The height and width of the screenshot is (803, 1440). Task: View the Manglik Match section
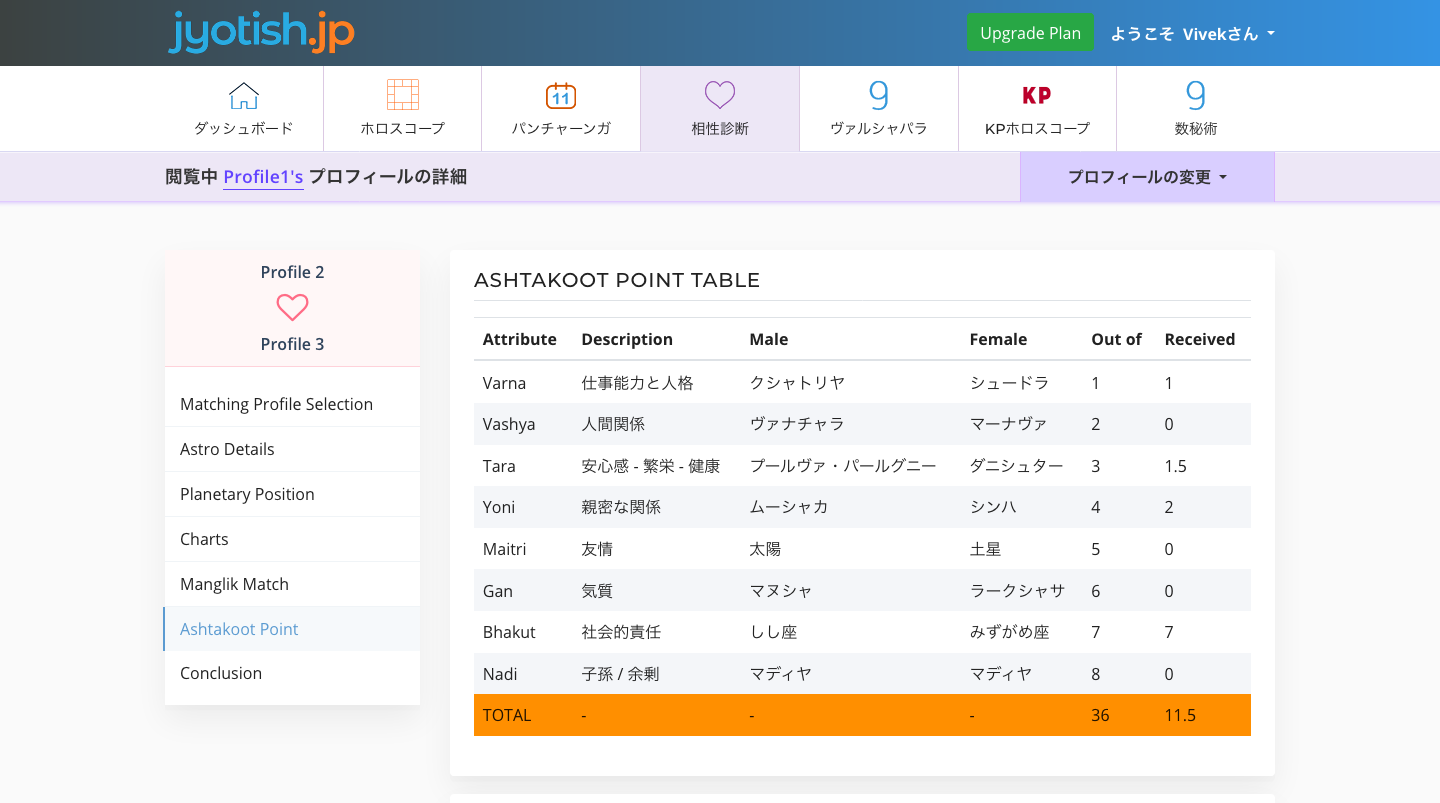234,584
